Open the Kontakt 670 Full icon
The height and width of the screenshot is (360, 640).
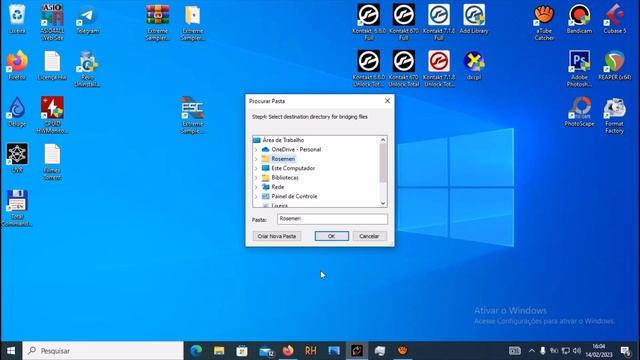tap(404, 22)
